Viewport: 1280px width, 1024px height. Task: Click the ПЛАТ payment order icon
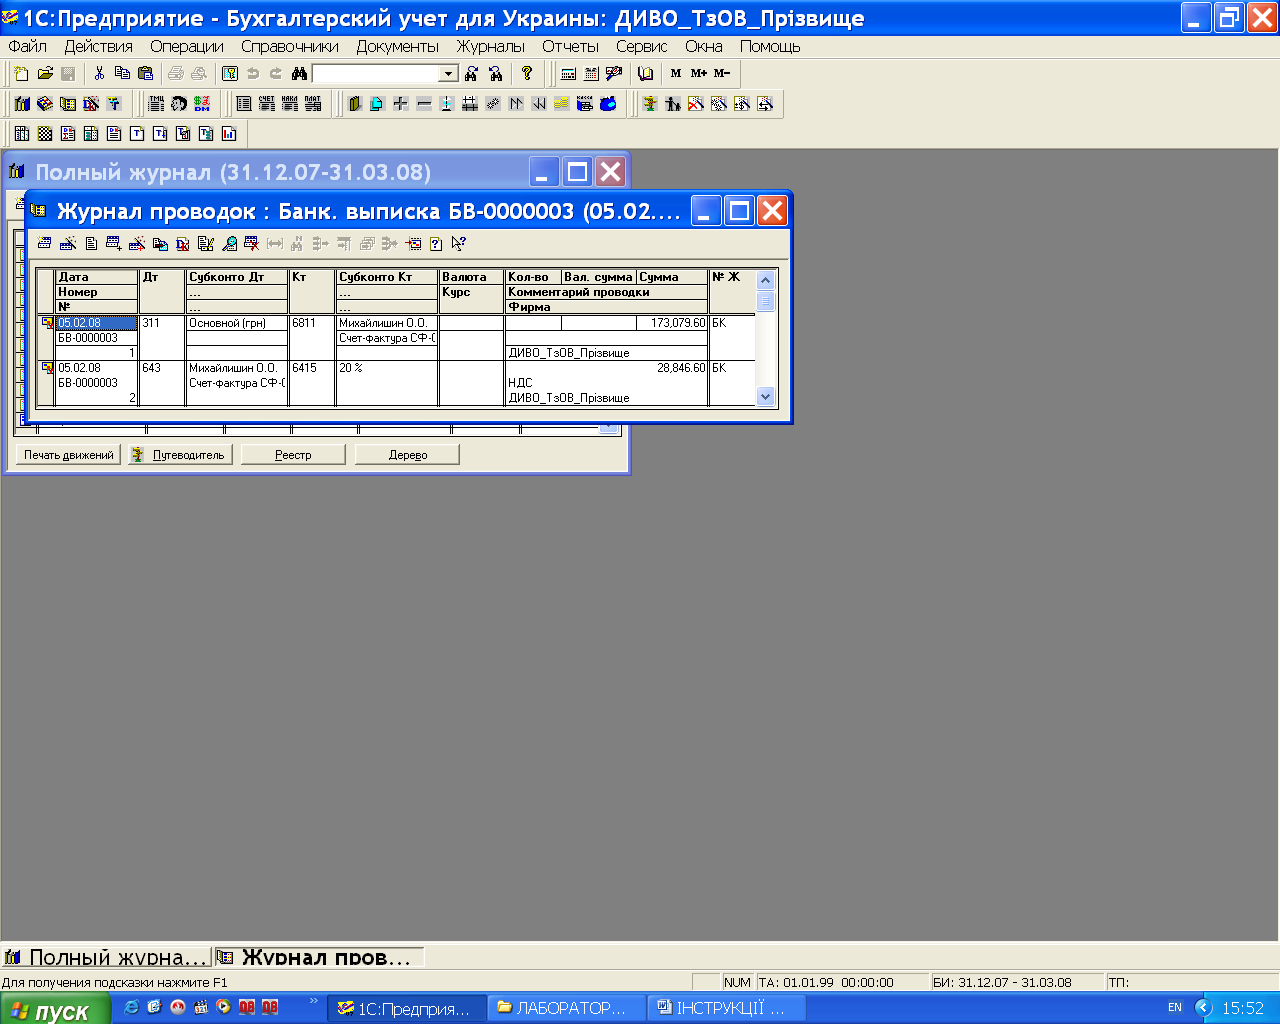(313, 104)
